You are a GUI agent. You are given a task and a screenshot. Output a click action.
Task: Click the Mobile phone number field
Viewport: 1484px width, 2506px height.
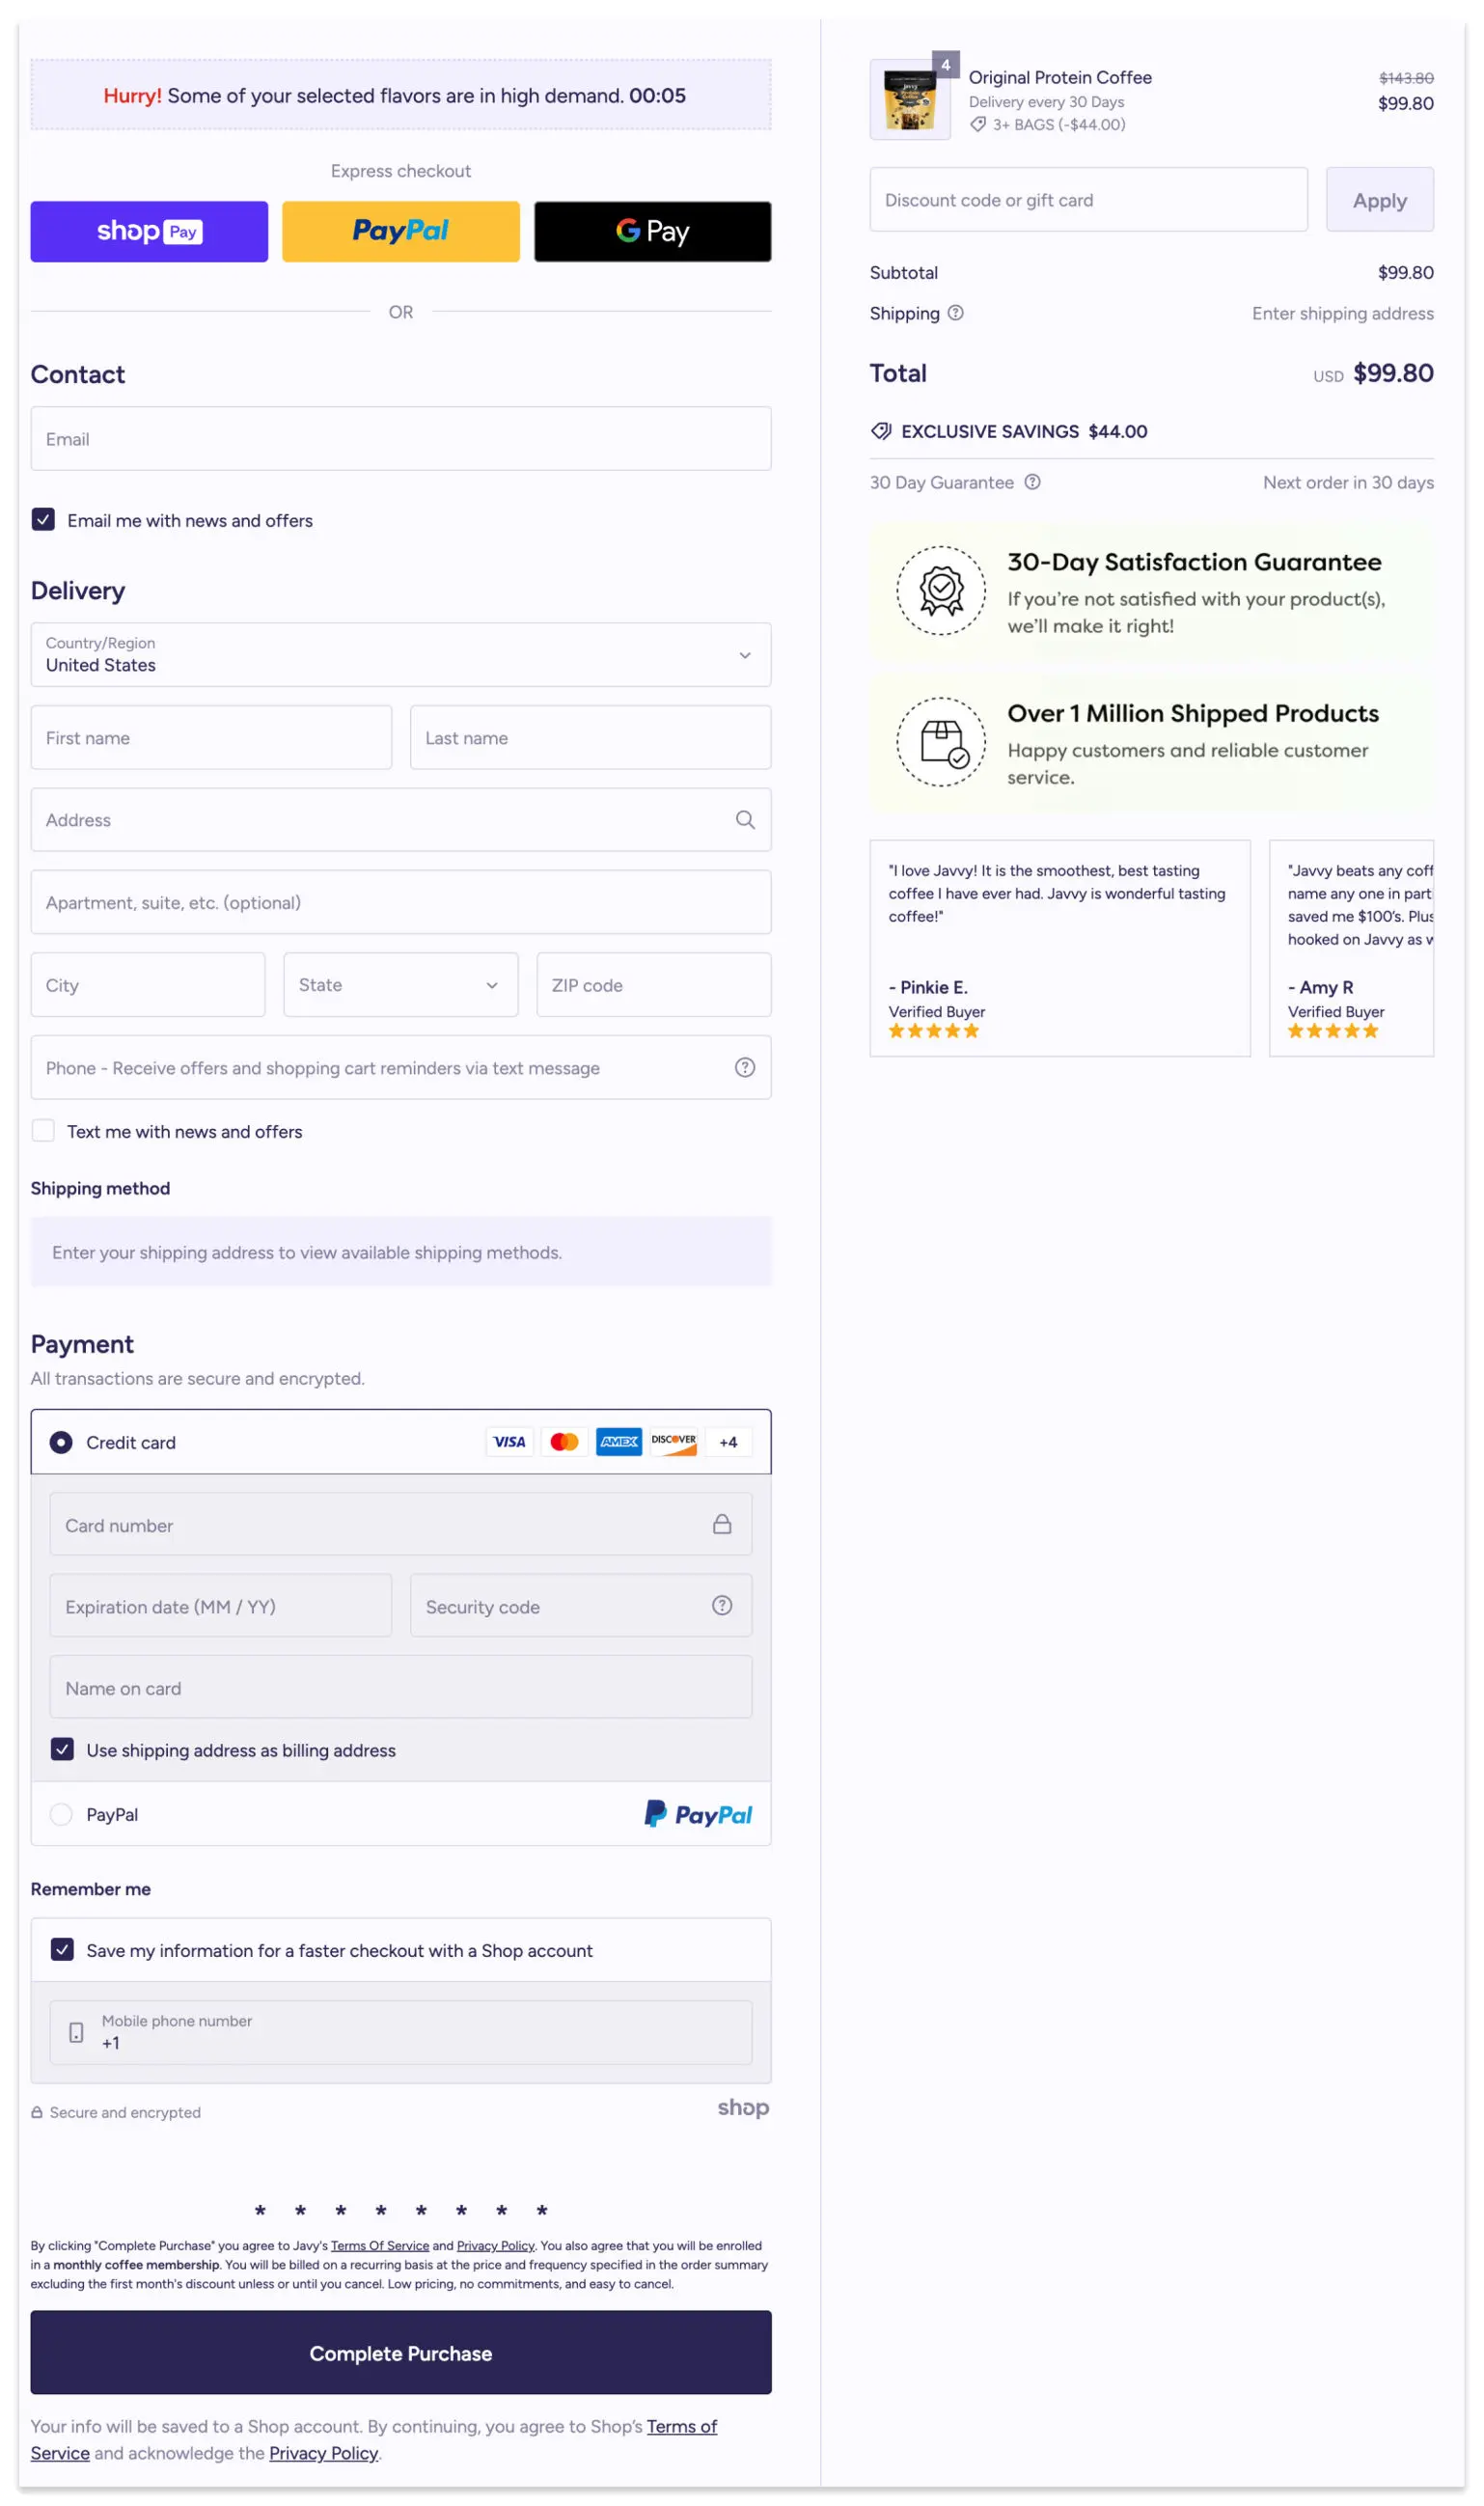(401, 2033)
